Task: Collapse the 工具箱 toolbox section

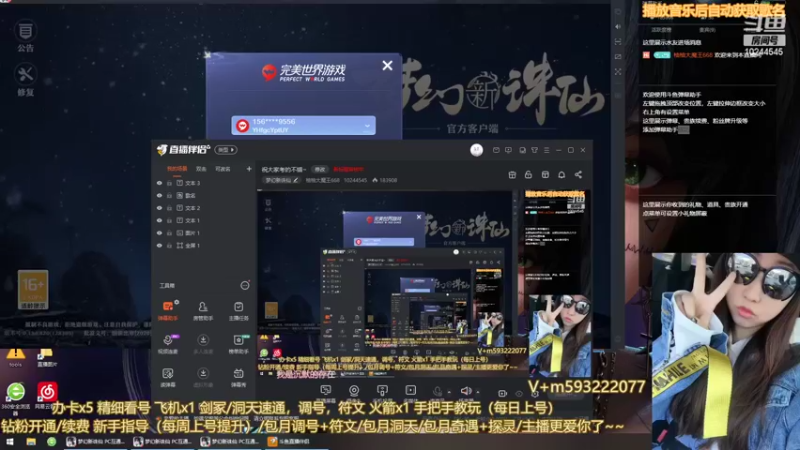Action: coord(245,286)
